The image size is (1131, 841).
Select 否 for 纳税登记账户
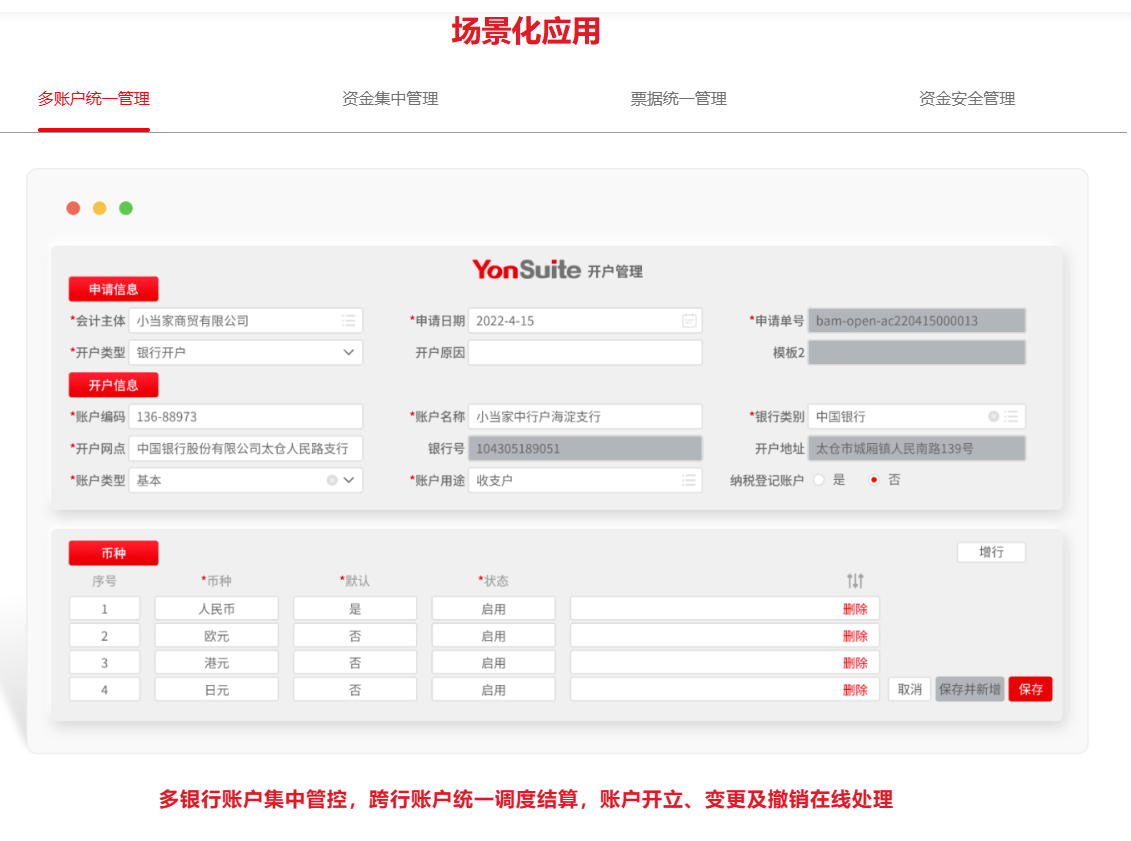(x=874, y=480)
